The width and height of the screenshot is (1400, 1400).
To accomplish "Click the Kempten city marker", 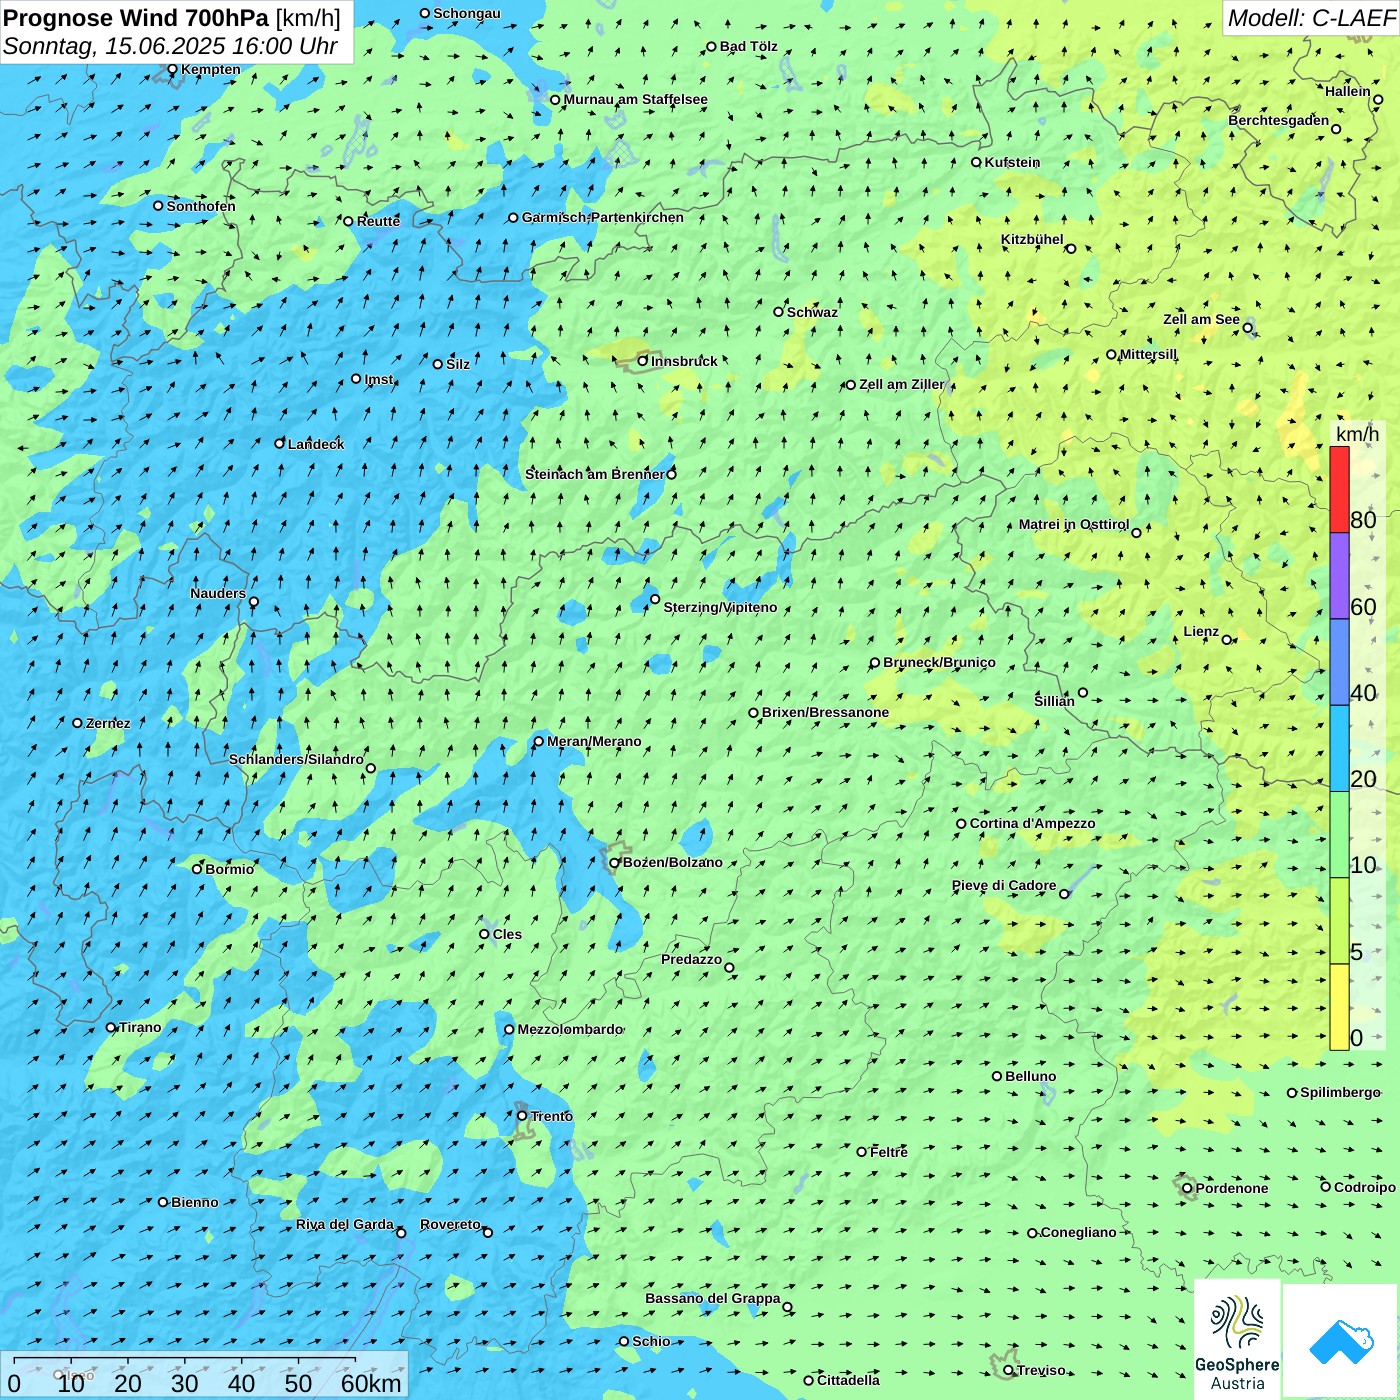I will (172, 69).
